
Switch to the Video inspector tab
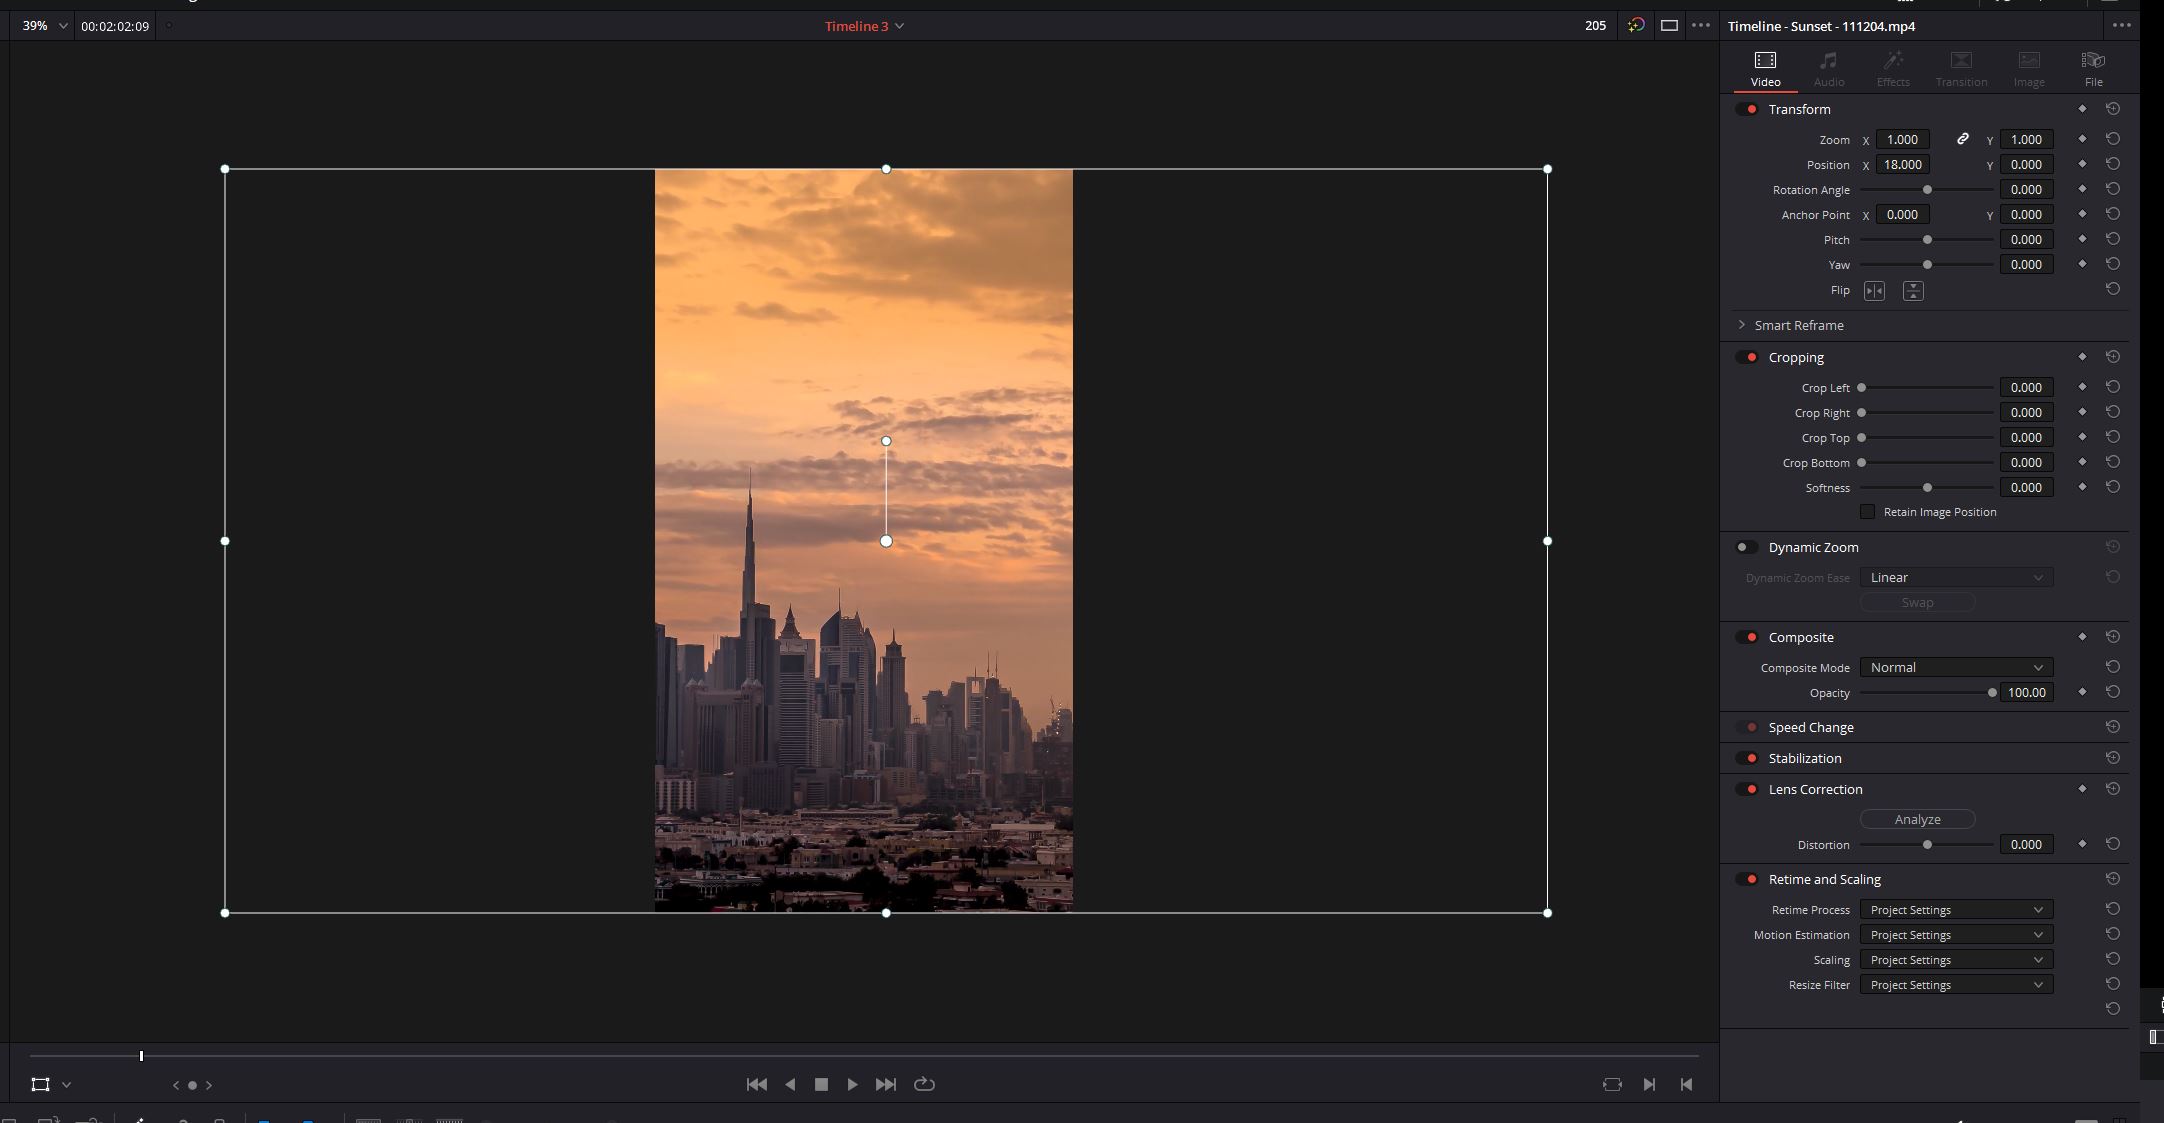(x=1765, y=69)
